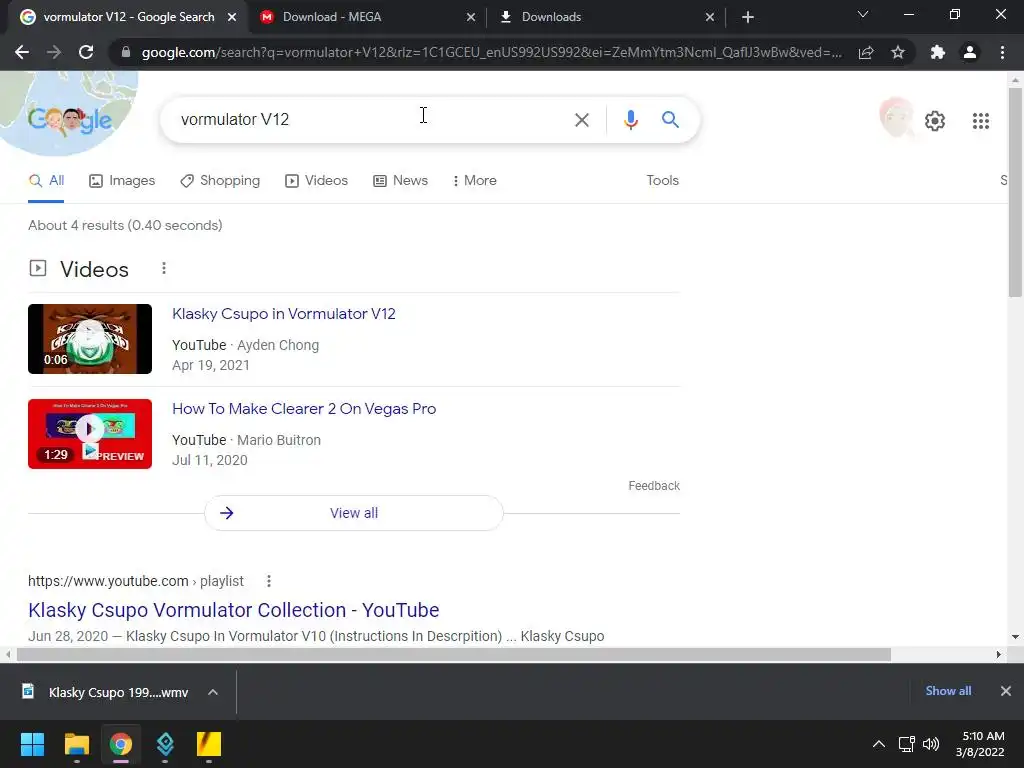This screenshot has width=1024, height=768.
Task: Expand the More search filters menu
Action: (x=475, y=181)
